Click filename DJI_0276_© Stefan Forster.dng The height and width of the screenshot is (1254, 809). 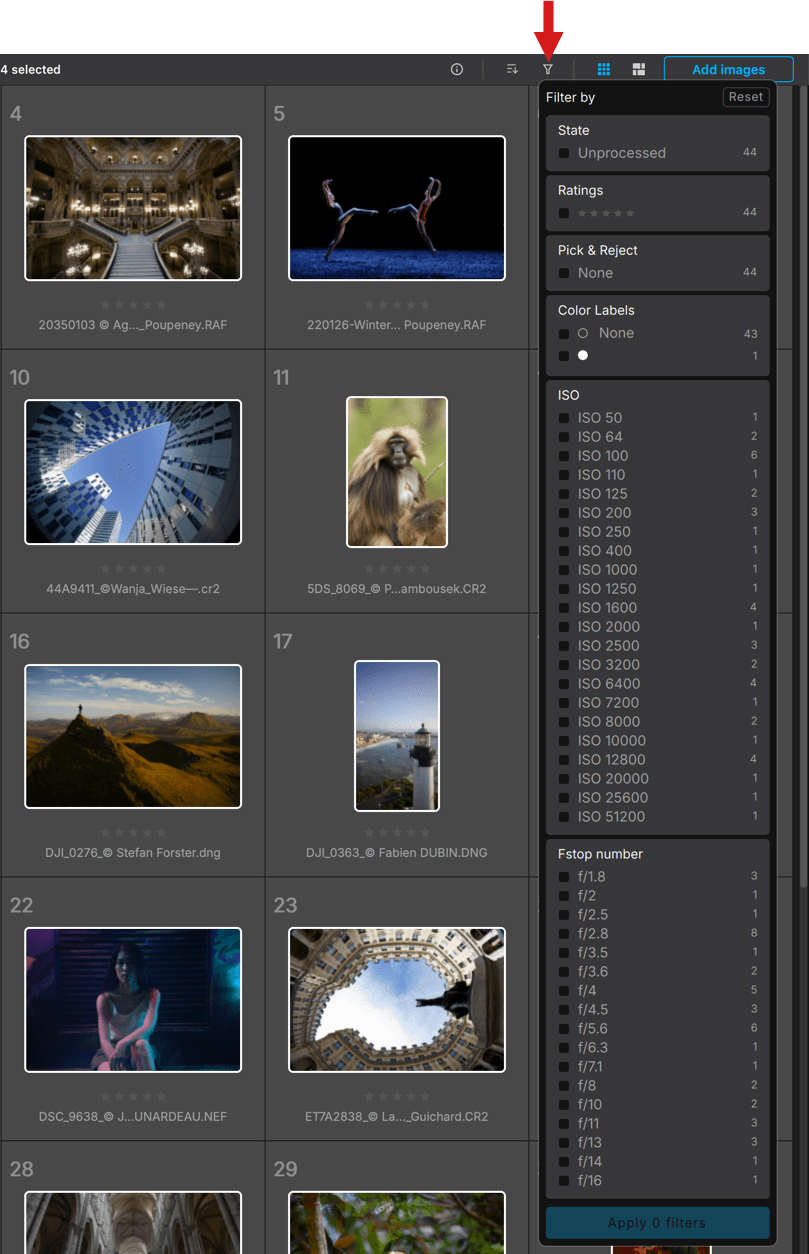[x=133, y=853]
